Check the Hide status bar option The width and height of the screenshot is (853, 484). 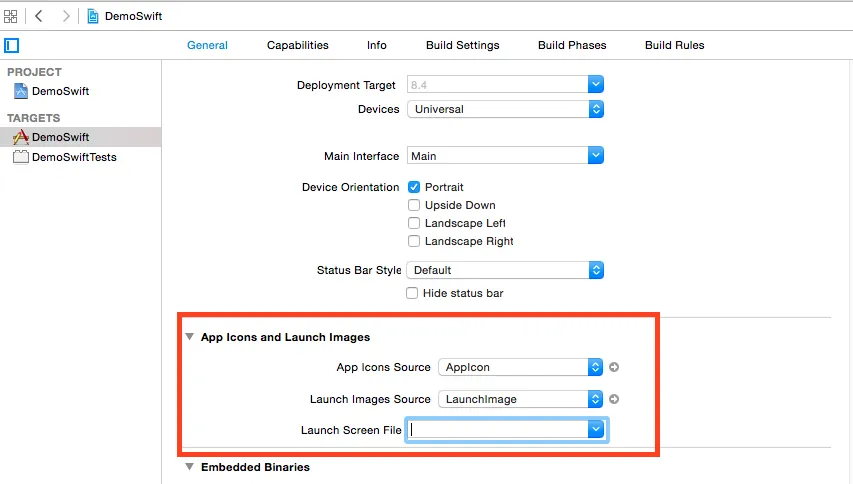coord(412,293)
